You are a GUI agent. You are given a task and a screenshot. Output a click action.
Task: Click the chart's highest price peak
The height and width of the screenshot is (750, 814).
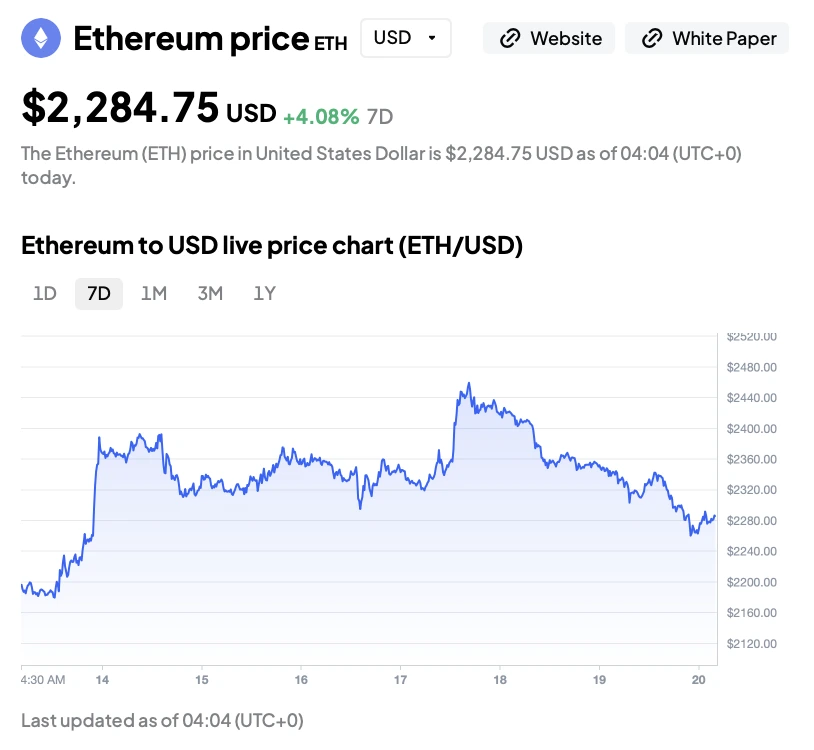click(x=468, y=384)
